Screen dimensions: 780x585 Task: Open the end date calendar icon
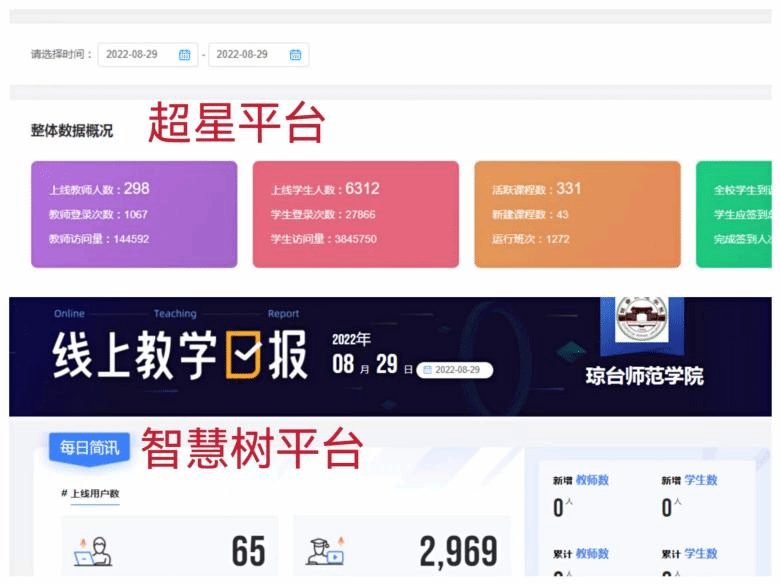click(x=295, y=55)
